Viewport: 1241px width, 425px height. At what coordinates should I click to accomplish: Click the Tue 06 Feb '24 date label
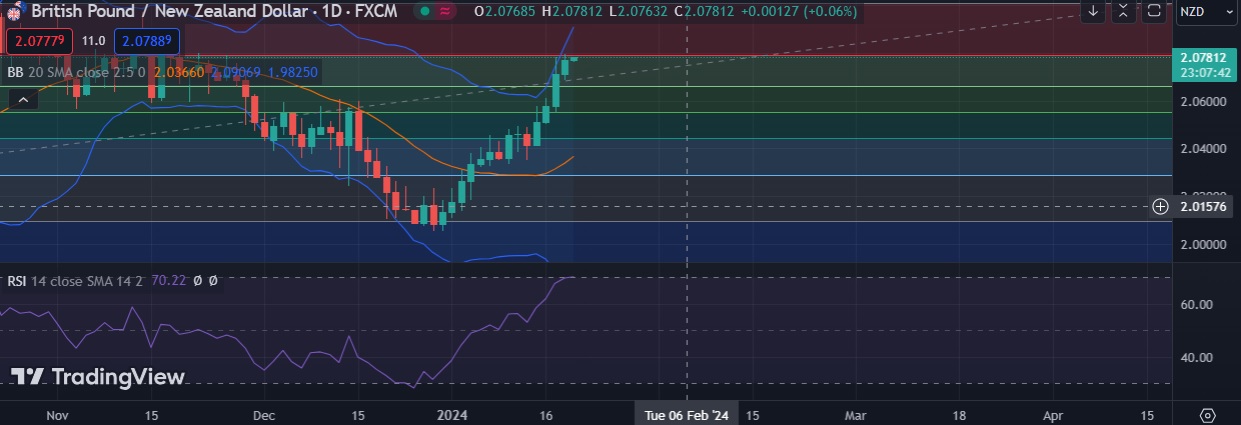pos(686,414)
